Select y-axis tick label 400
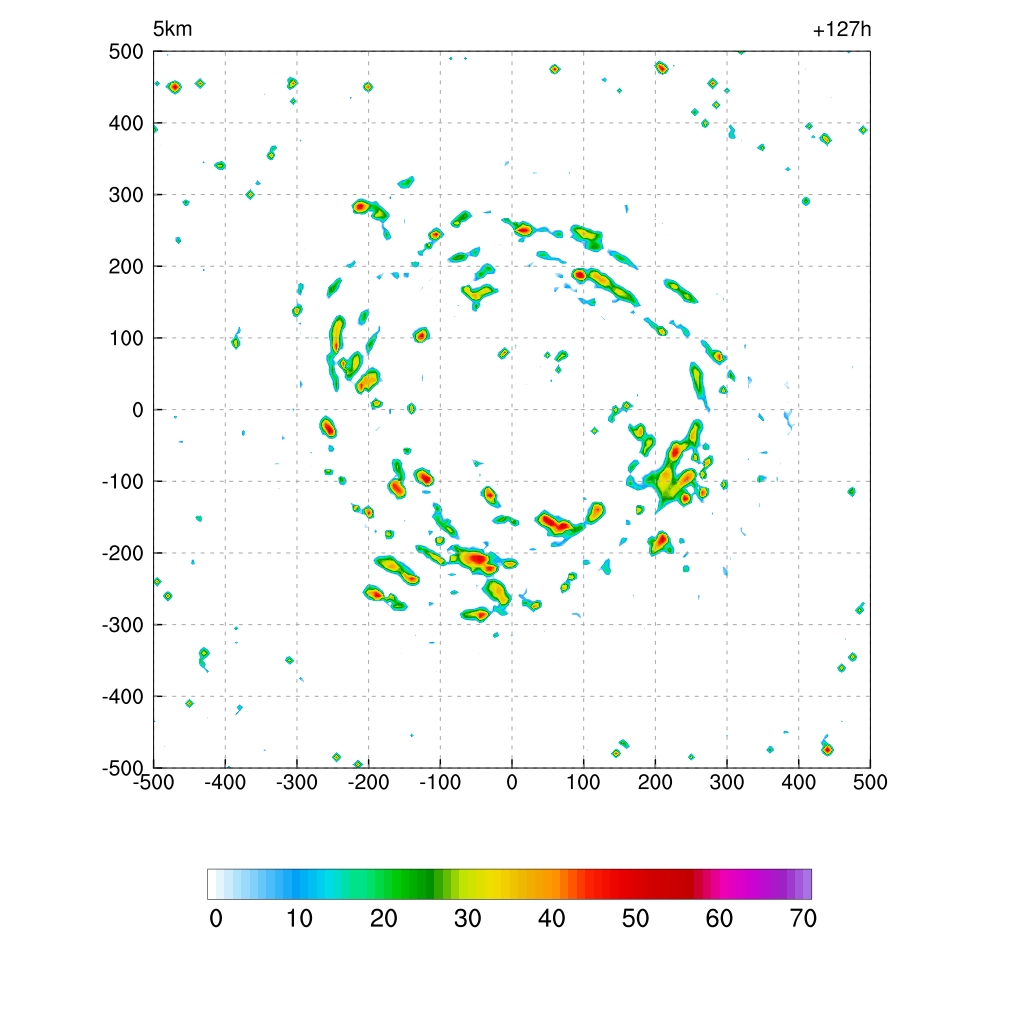This screenshot has width=1024, height=1024. pyautogui.click(x=126, y=123)
